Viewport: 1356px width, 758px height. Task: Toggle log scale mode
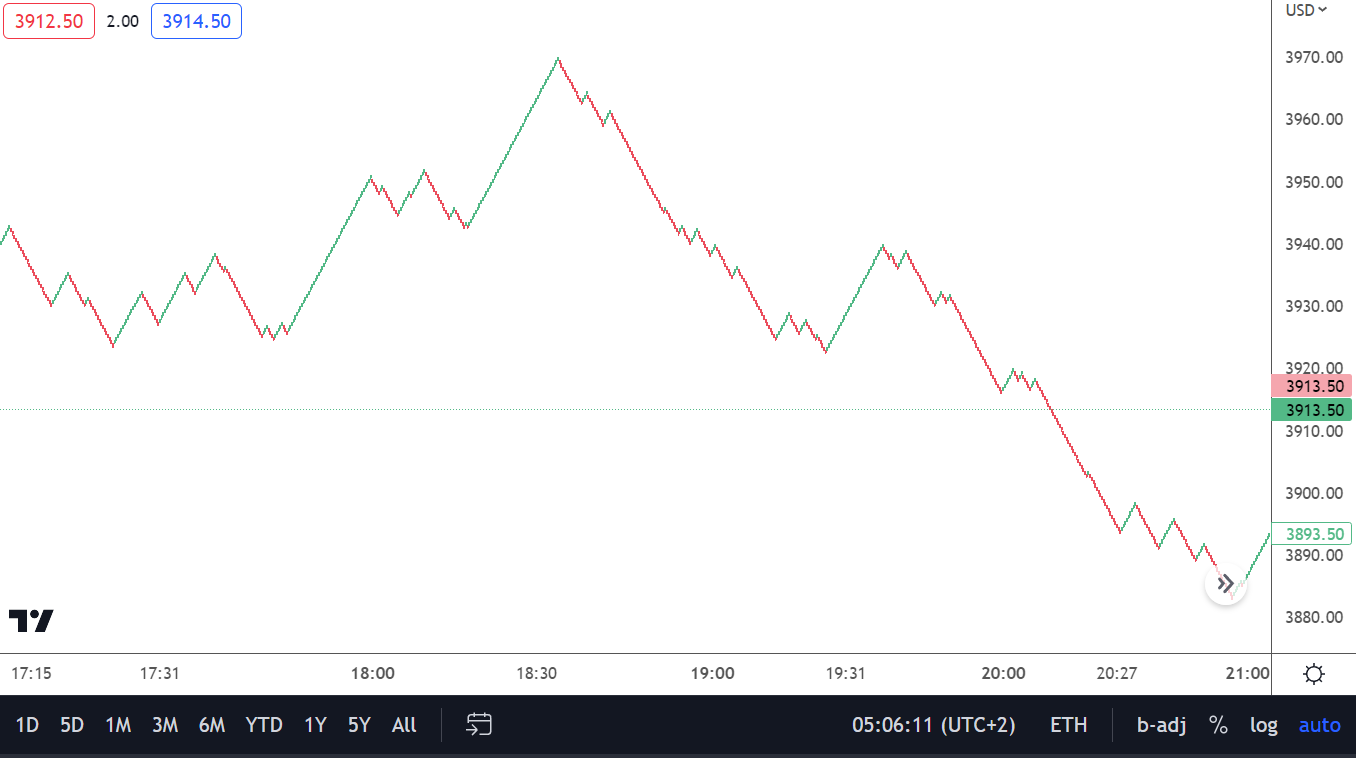point(1264,725)
